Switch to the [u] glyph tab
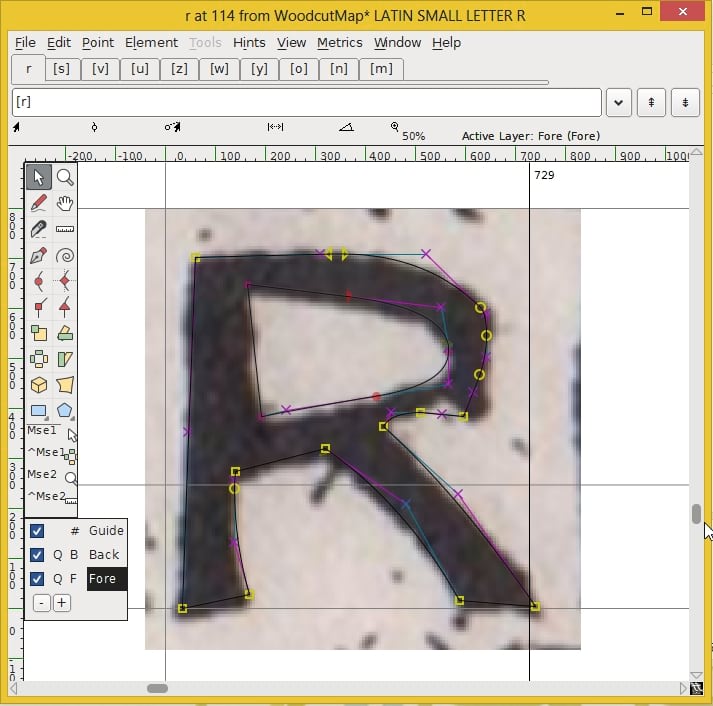The width and height of the screenshot is (713, 706). (x=140, y=69)
